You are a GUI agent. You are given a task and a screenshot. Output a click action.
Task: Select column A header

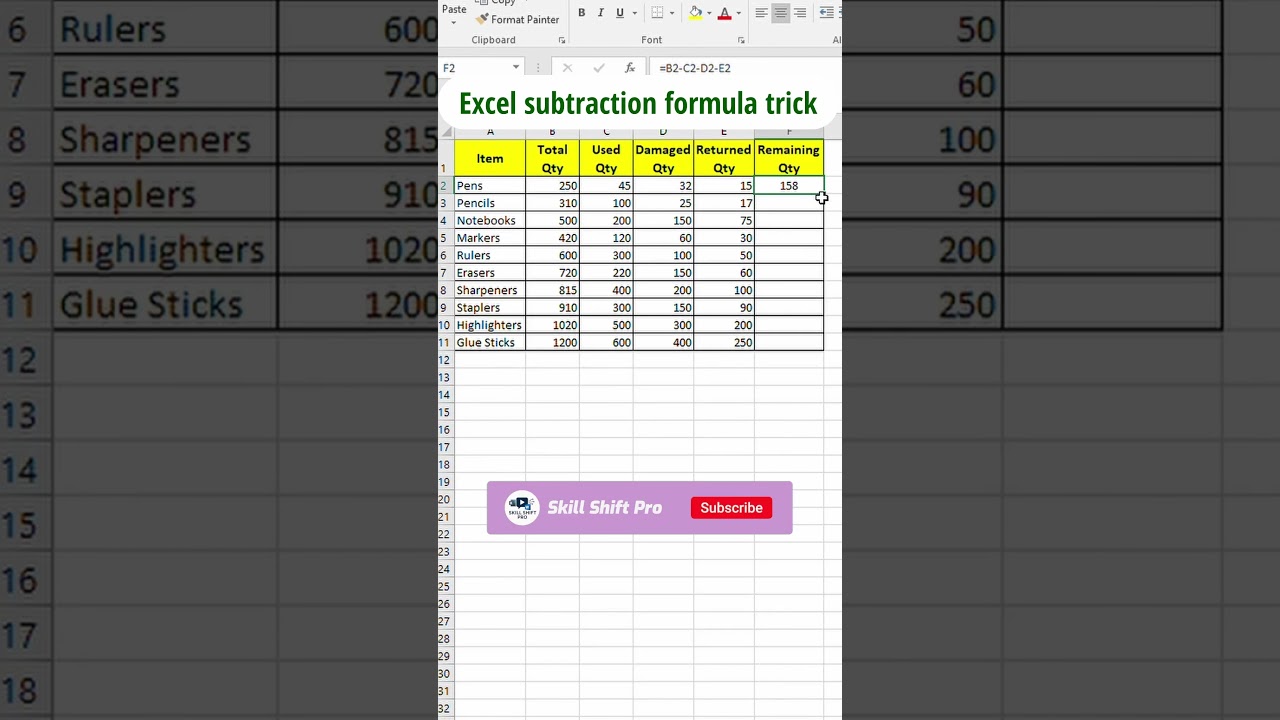[x=490, y=132]
